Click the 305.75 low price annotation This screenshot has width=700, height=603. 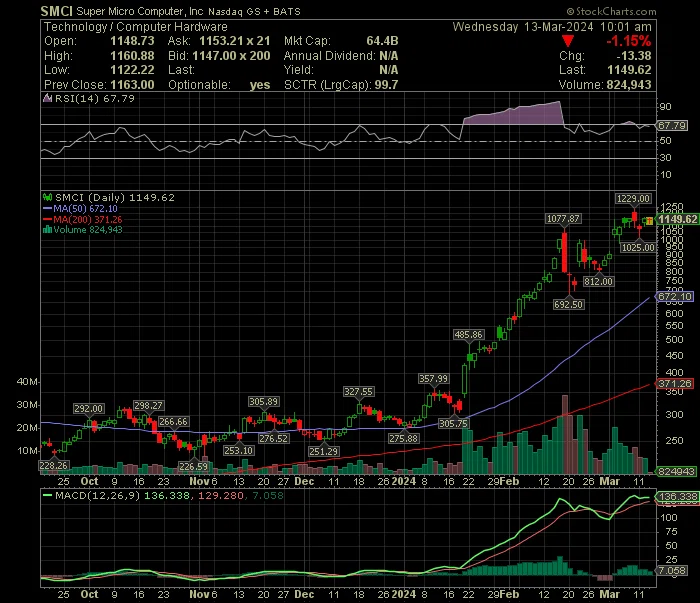point(453,424)
